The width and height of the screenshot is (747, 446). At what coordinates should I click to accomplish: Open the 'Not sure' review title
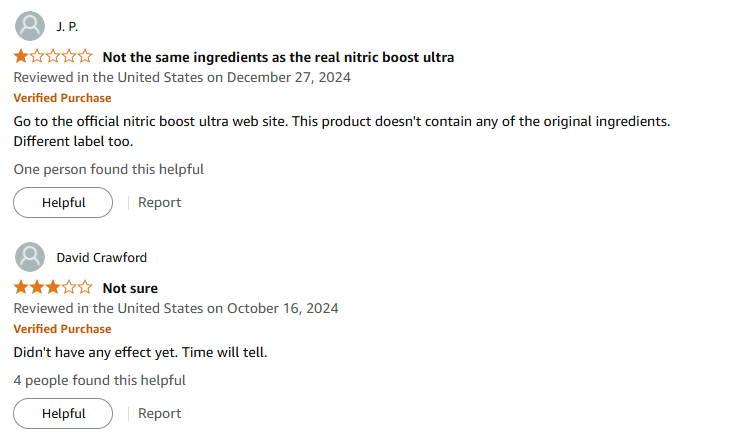click(x=130, y=288)
